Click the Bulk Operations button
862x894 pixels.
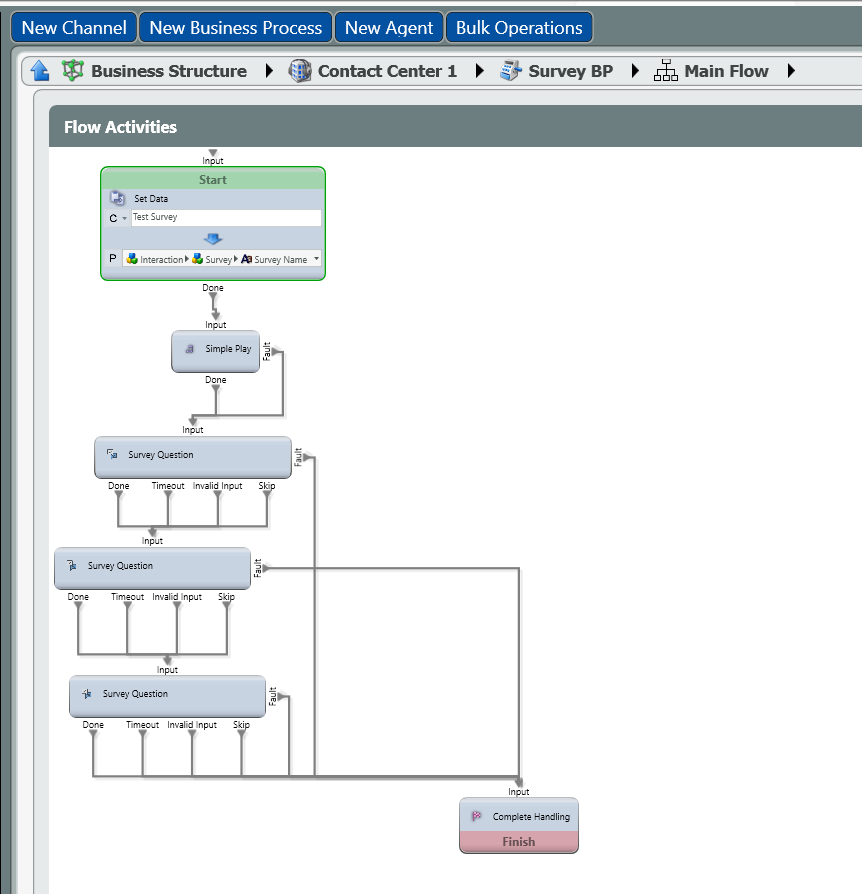click(x=519, y=28)
